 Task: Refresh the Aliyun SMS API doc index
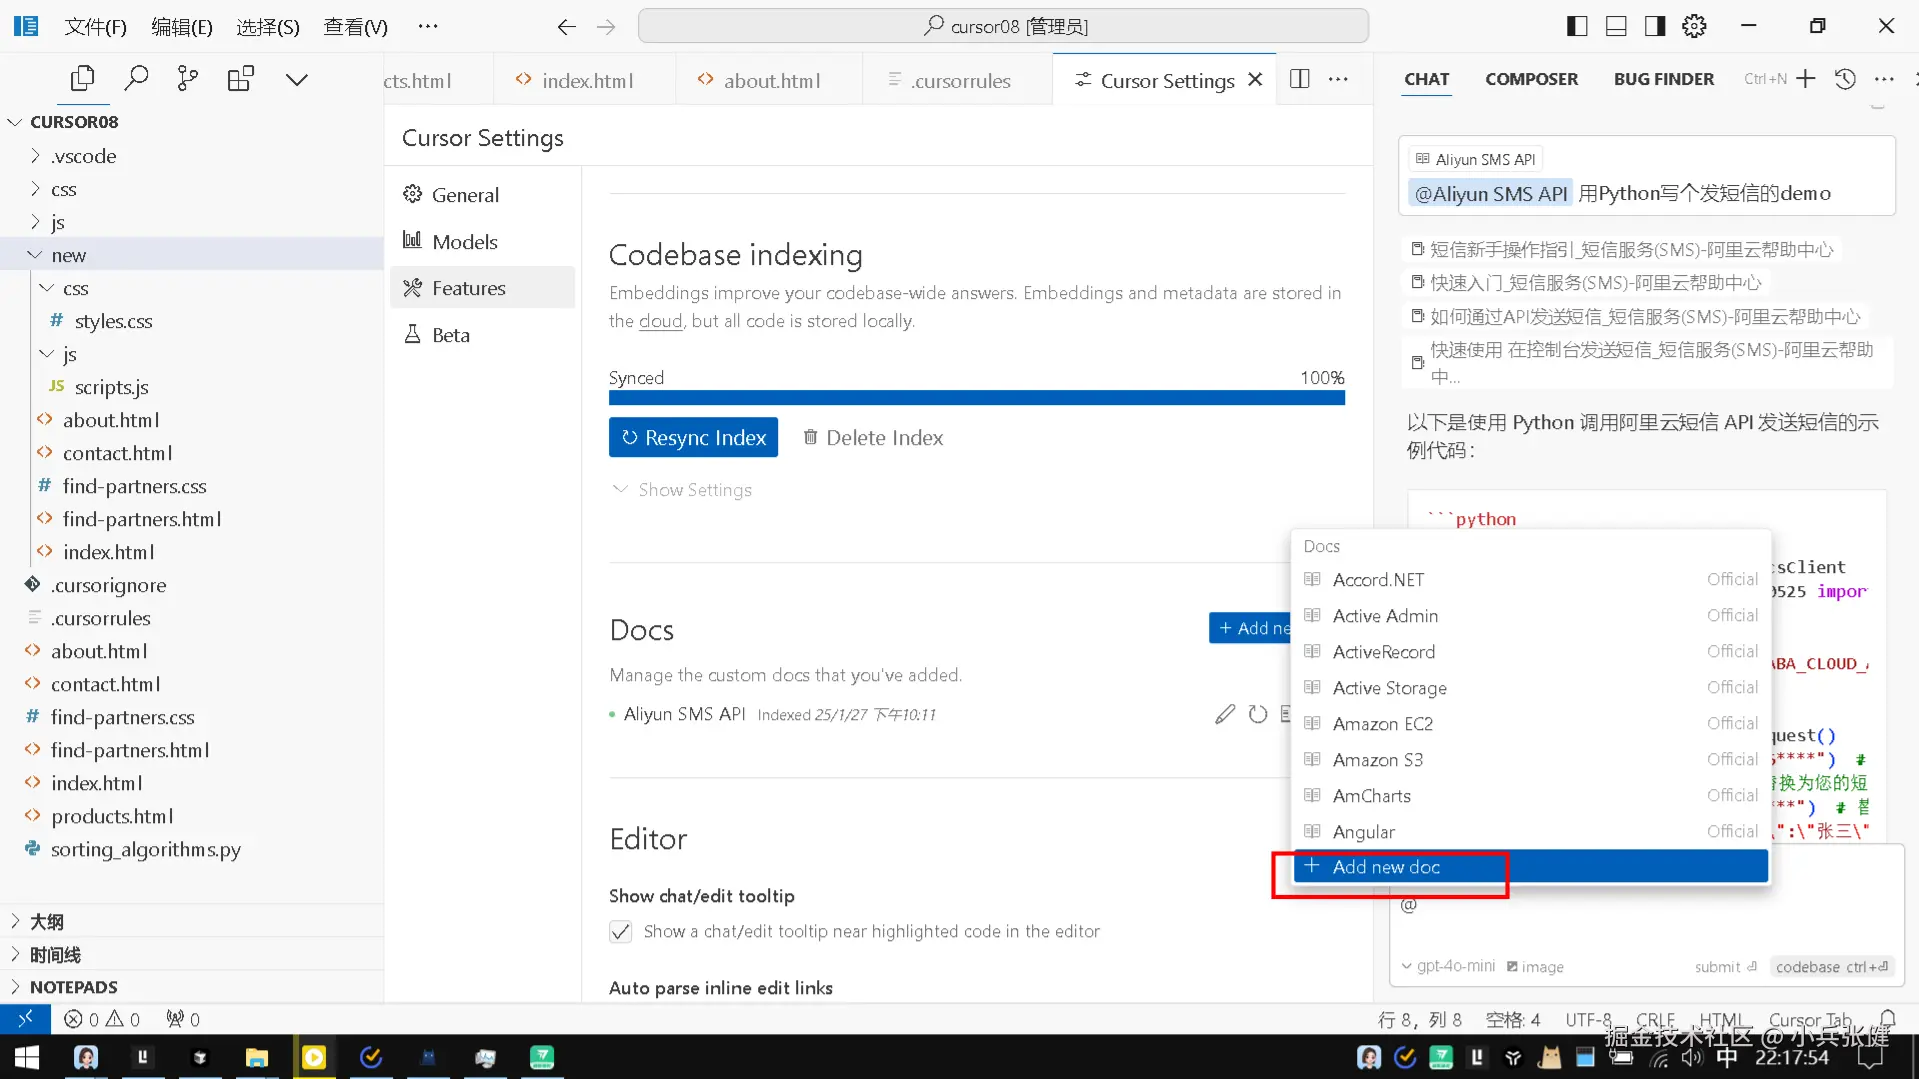(x=1258, y=714)
